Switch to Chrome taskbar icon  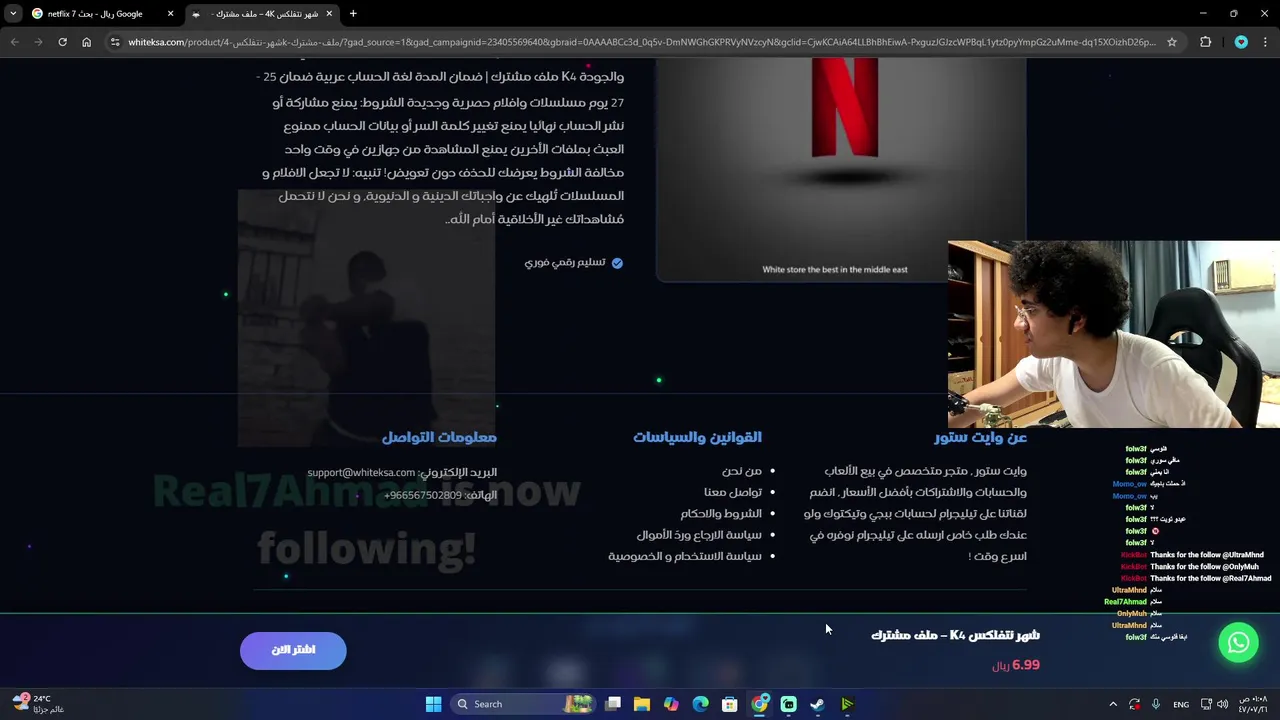(760, 704)
